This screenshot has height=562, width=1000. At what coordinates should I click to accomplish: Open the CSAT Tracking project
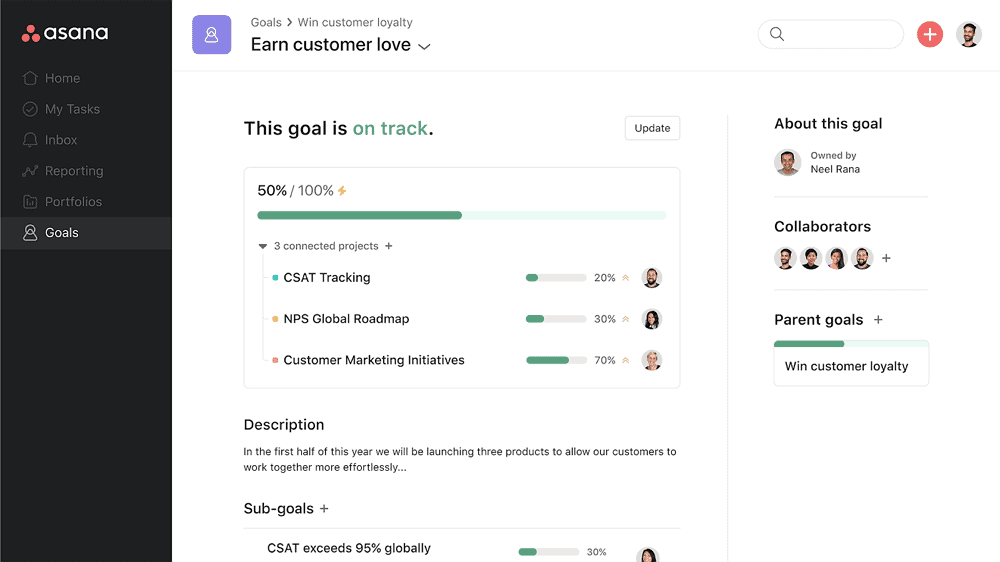pos(327,277)
